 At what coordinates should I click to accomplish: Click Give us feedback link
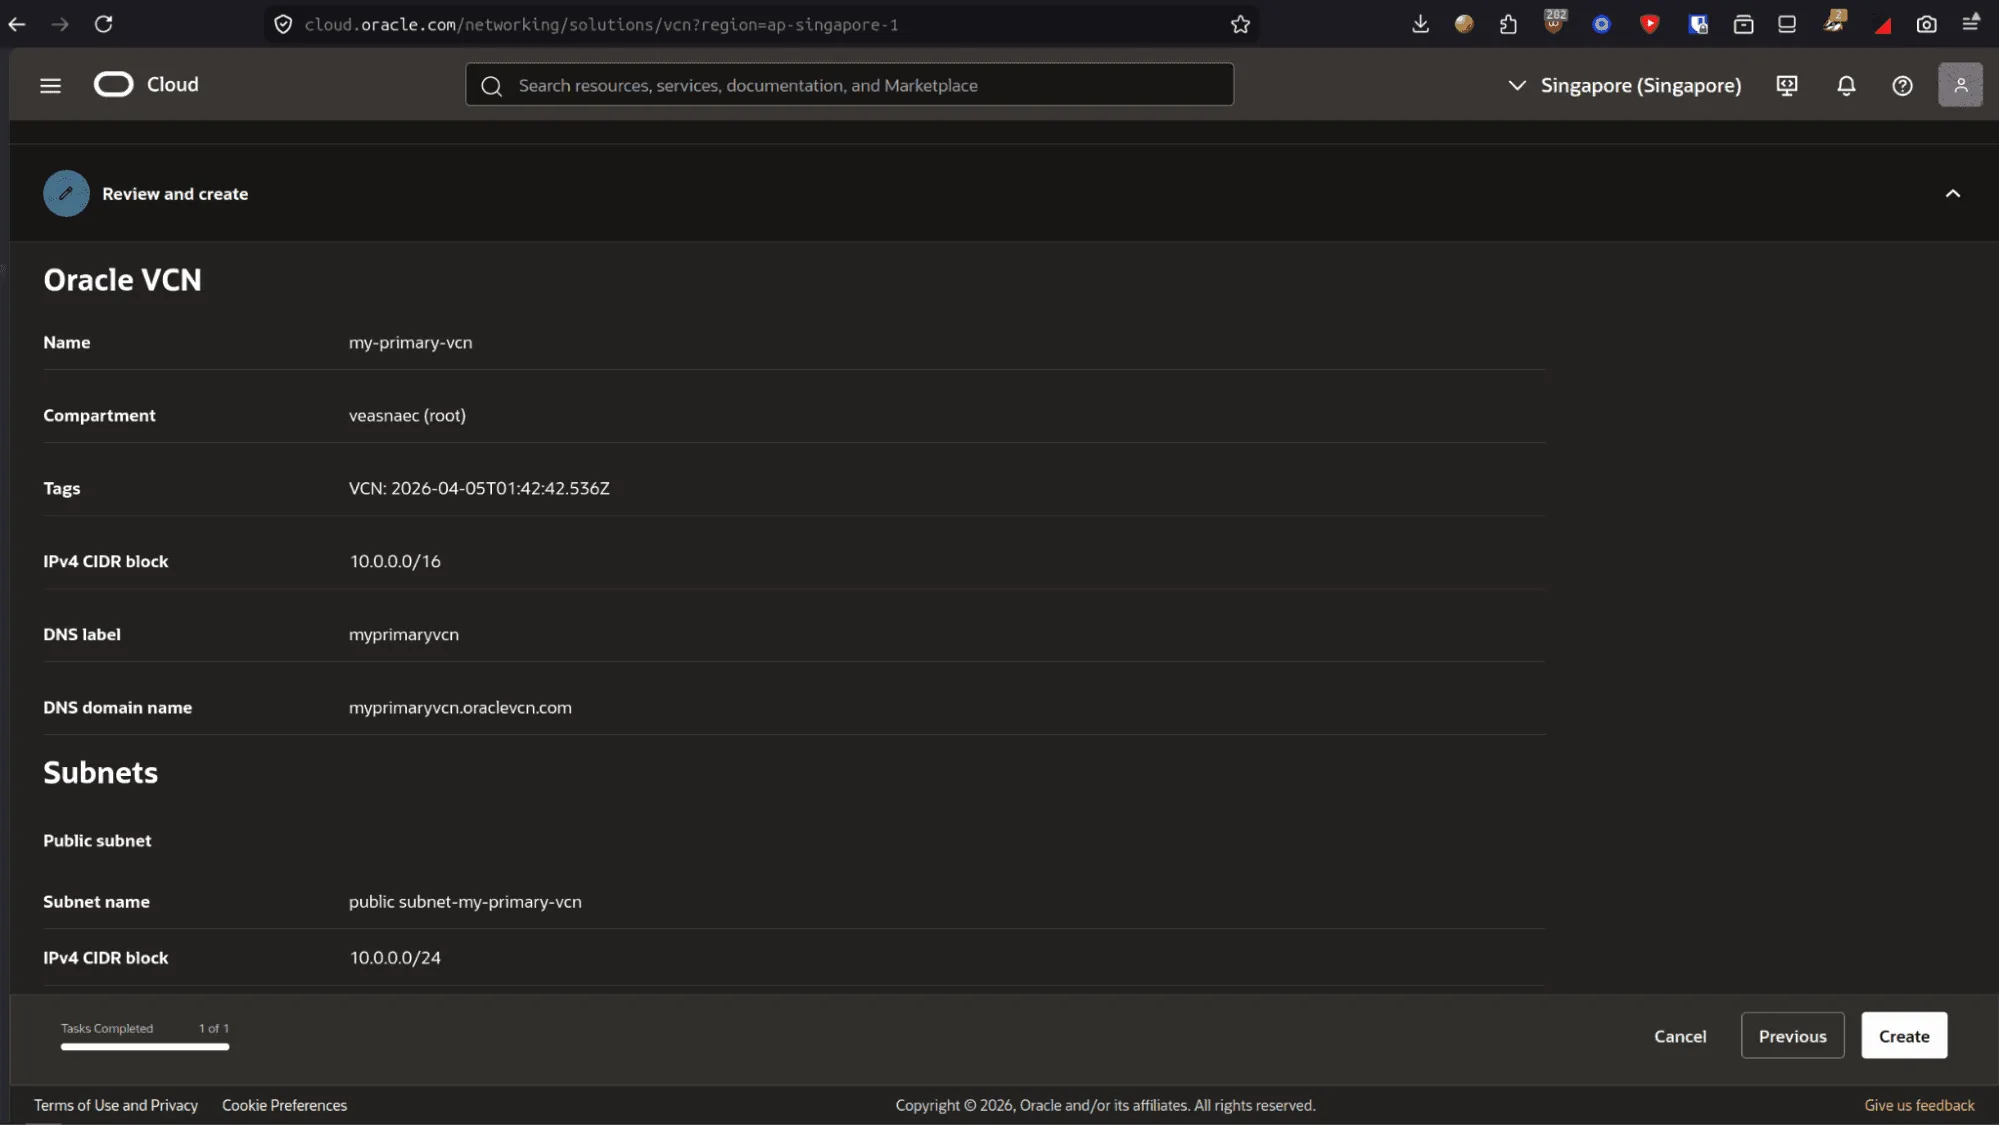tap(1919, 1105)
